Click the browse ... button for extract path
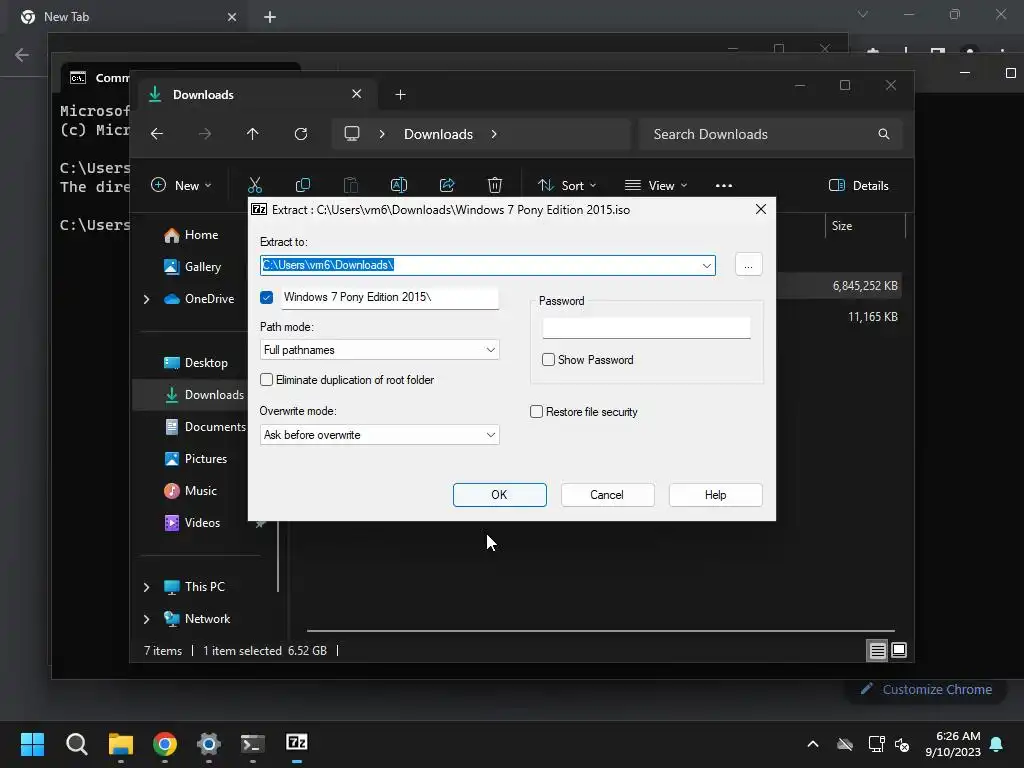 click(x=748, y=264)
